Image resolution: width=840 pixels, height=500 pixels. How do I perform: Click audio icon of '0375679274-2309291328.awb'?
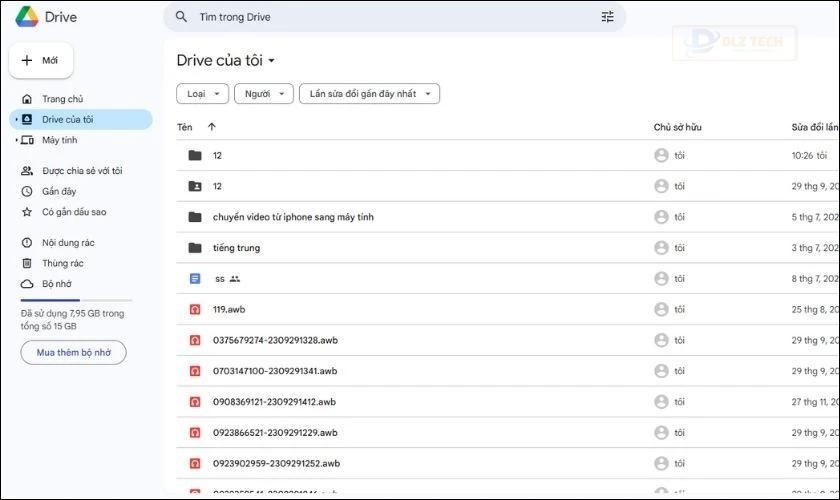point(195,340)
